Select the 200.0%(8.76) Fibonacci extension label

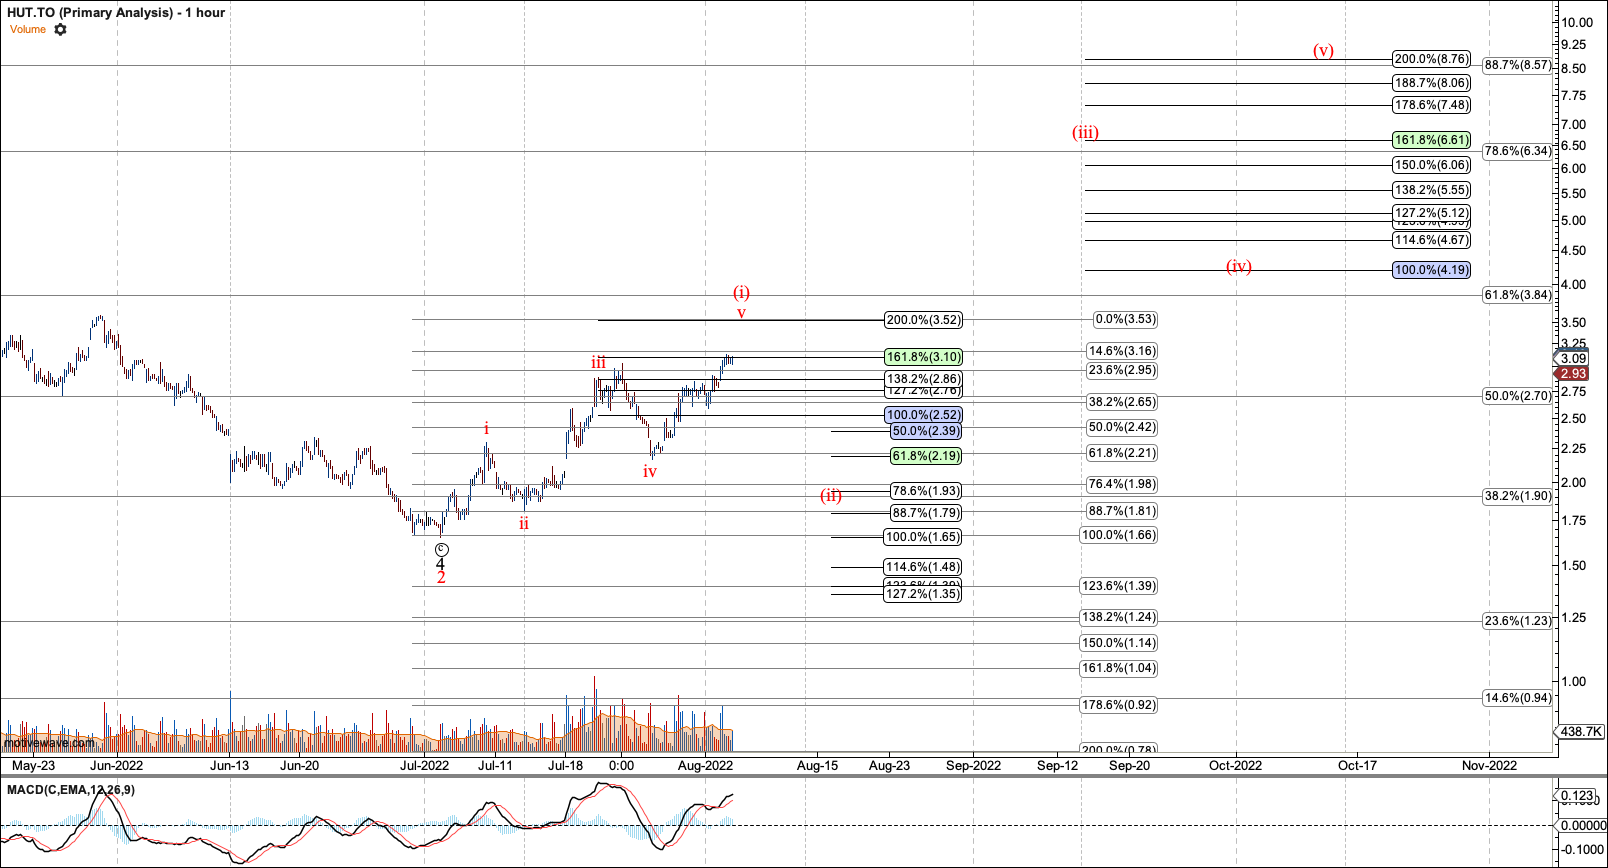[1432, 59]
